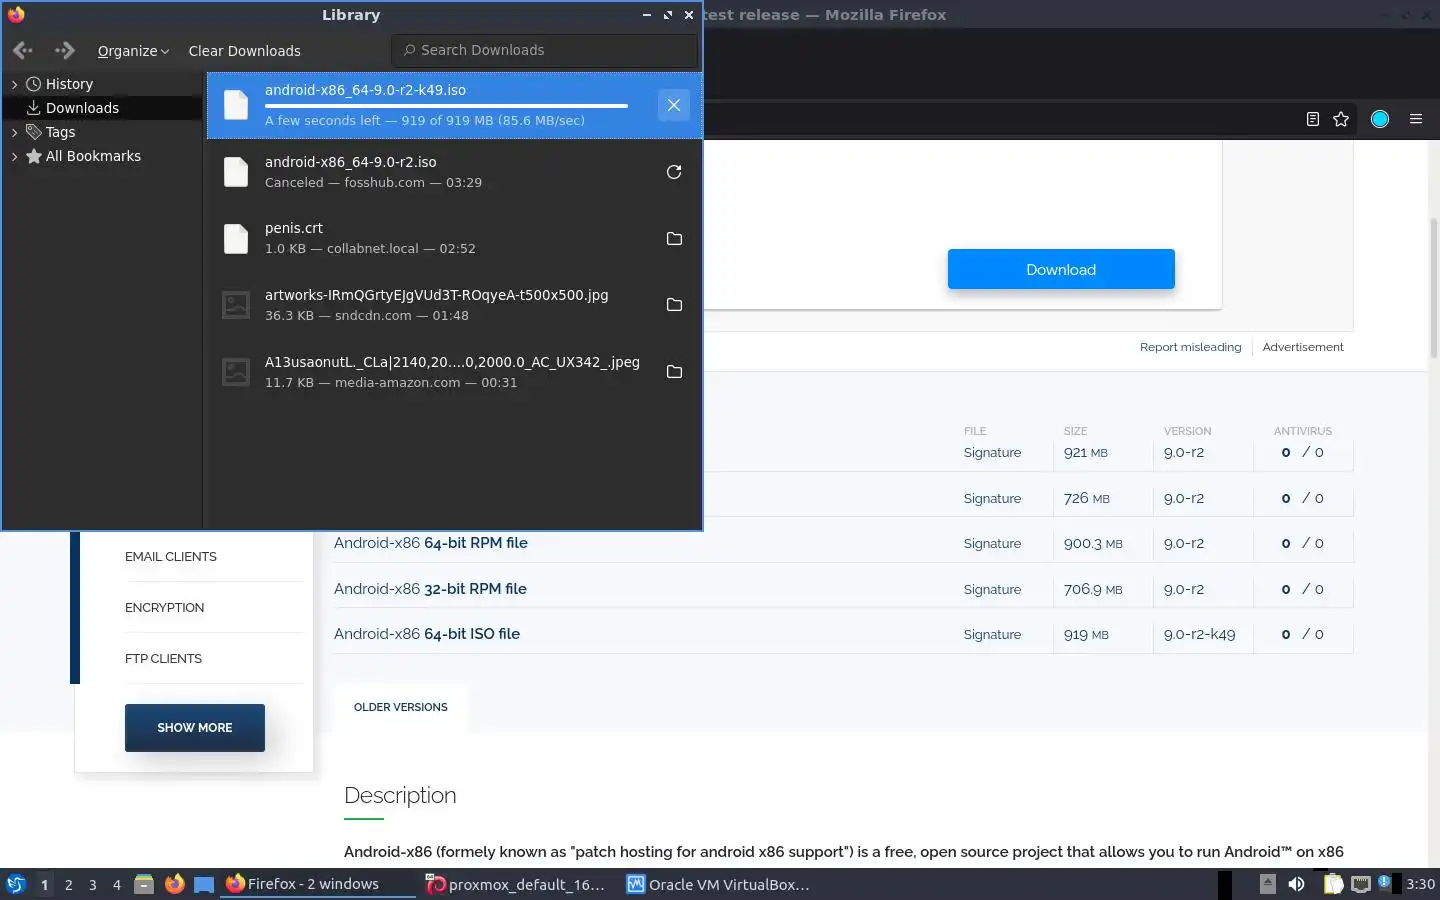Select the penis.crt download entry
The height and width of the screenshot is (900, 1440).
pyautogui.click(x=454, y=239)
